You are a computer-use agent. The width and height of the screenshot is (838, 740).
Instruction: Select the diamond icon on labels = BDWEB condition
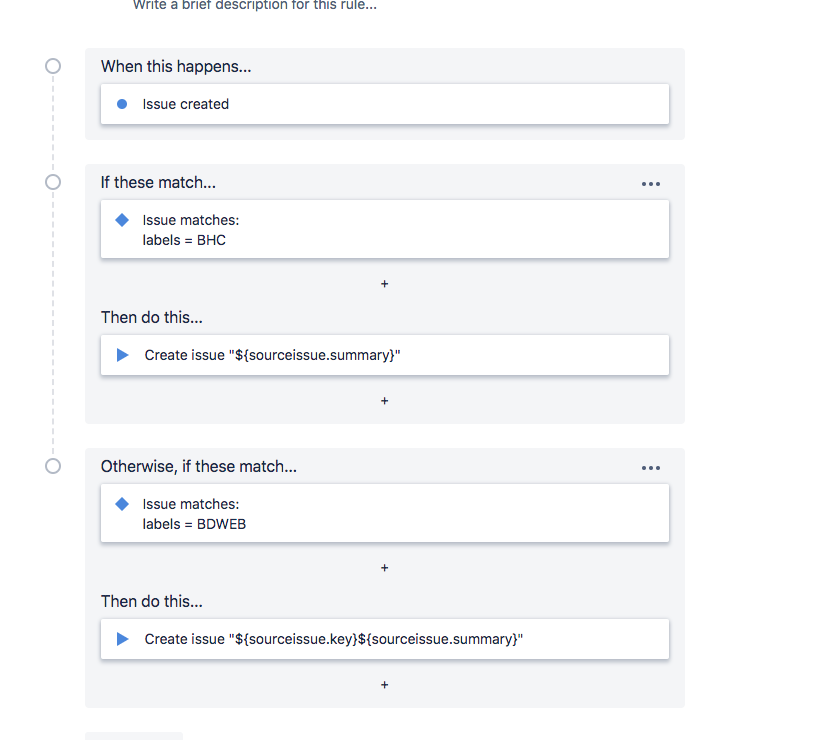[121, 504]
